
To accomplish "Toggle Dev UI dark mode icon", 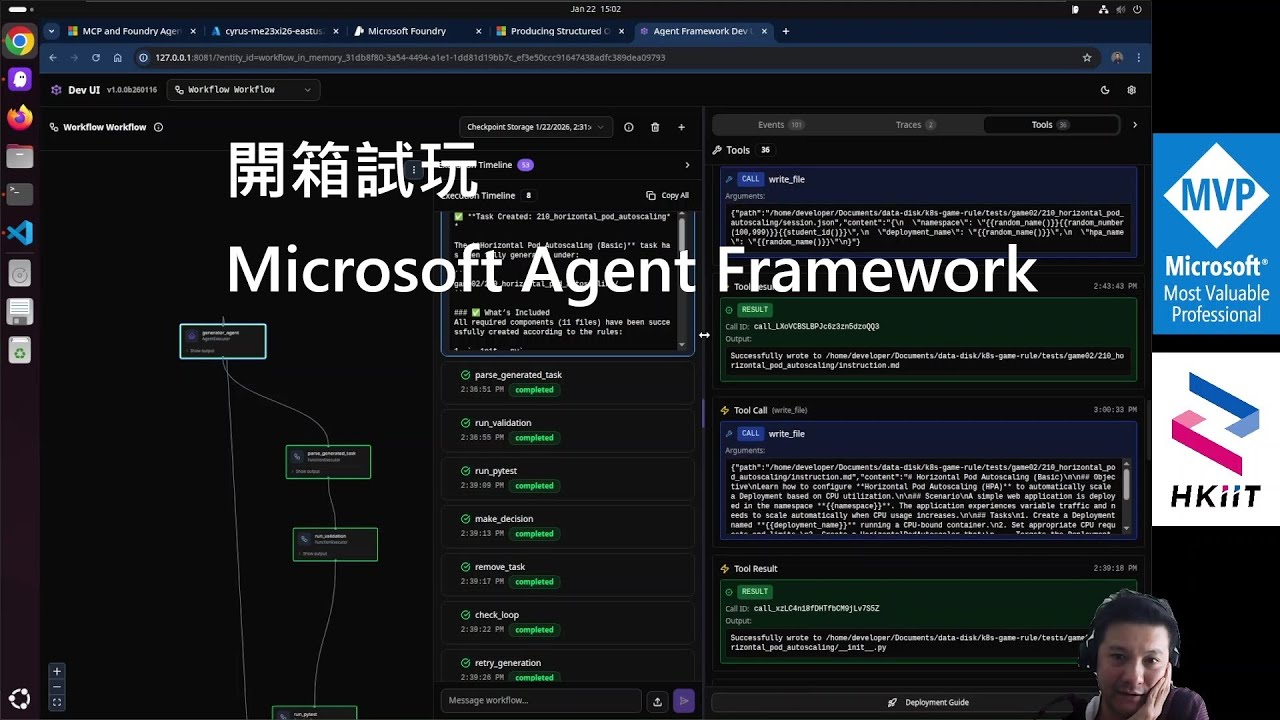I will click(x=1105, y=90).
